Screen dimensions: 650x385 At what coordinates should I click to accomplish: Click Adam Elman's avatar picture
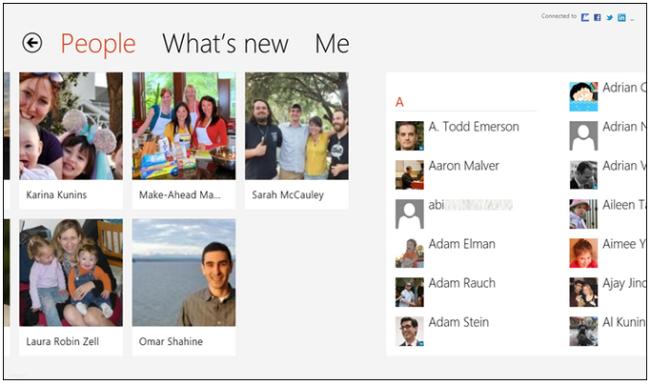pos(410,253)
